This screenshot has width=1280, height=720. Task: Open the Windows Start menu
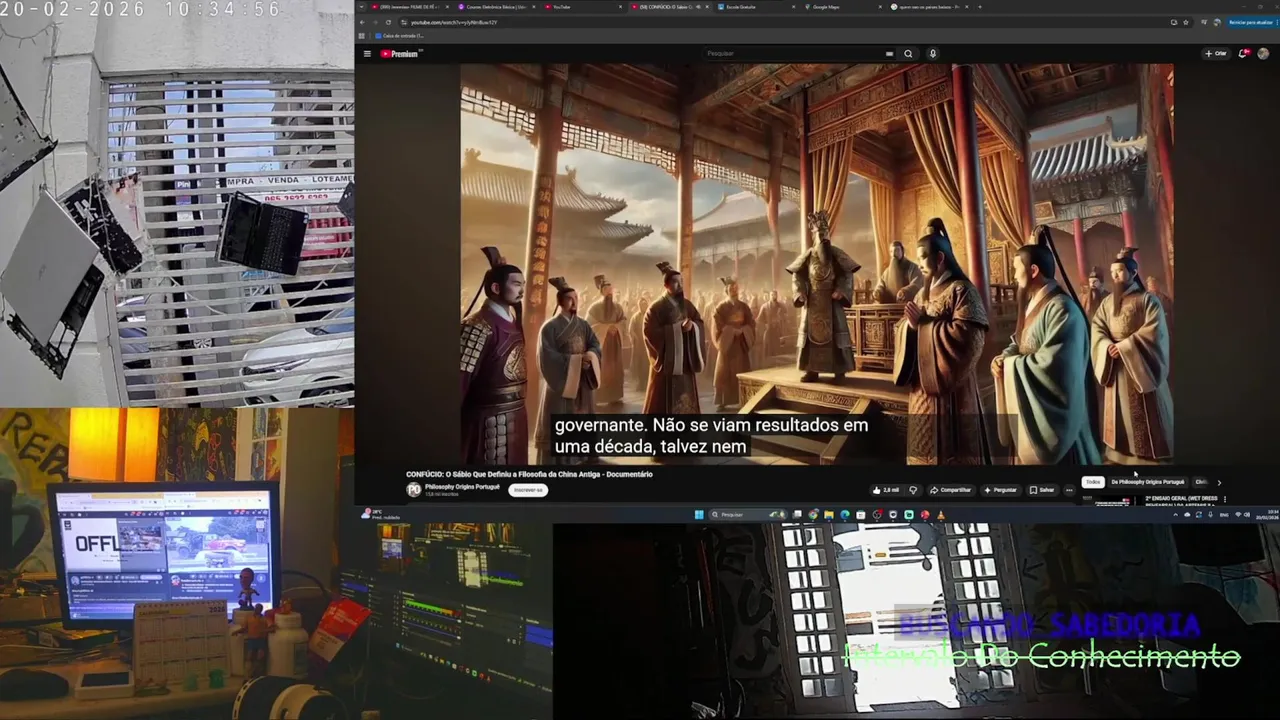699,515
